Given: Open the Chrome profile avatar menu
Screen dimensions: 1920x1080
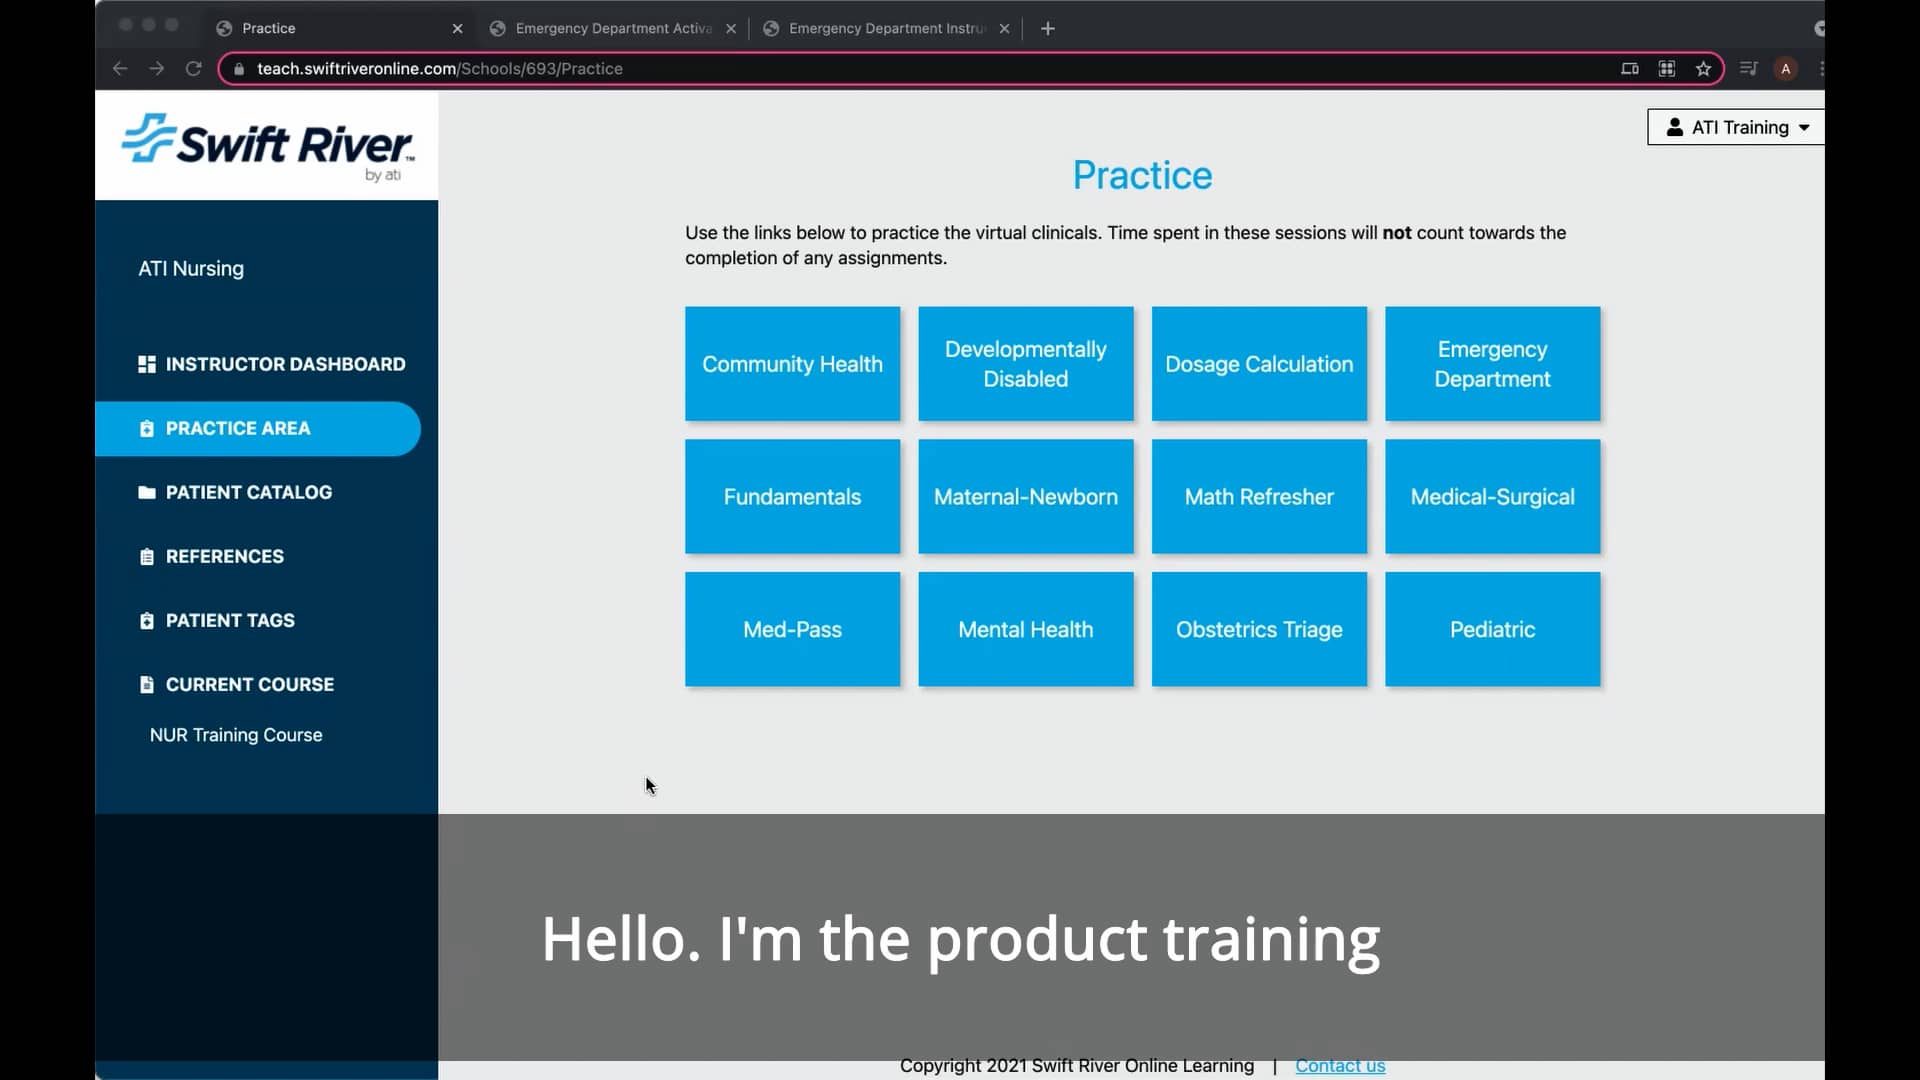Looking at the screenshot, I should [1785, 69].
